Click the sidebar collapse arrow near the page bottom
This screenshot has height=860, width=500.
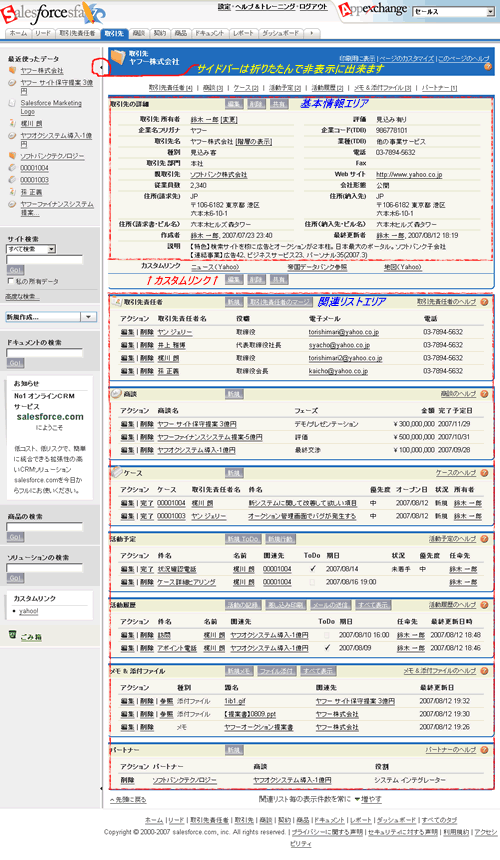(102, 789)
